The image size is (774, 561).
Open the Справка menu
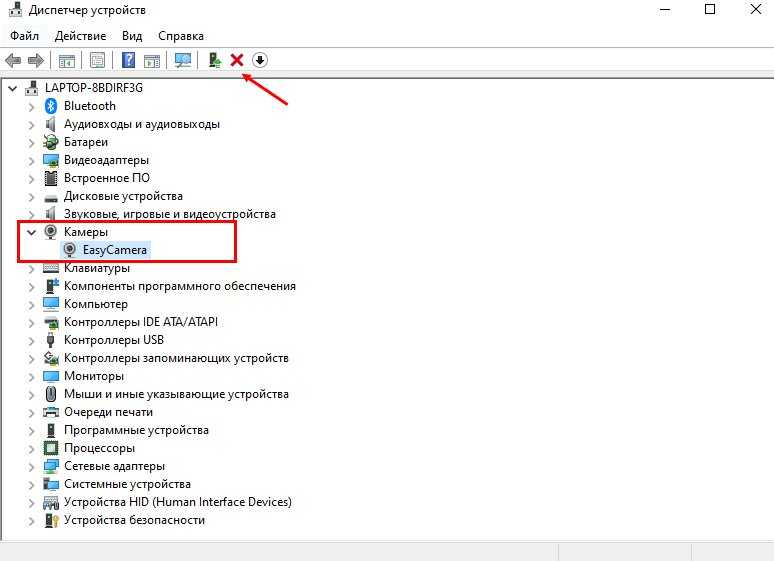[x=181, y=36]
